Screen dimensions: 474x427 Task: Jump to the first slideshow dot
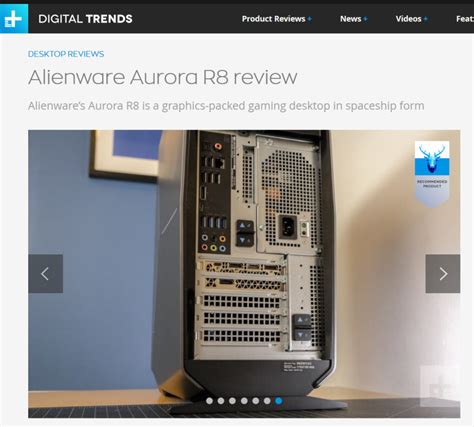coord(209,401)
